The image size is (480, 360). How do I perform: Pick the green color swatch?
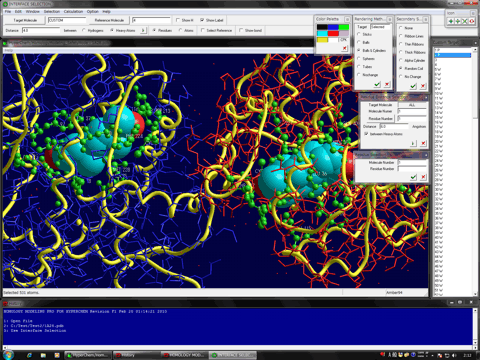click(x=344, y=27)
